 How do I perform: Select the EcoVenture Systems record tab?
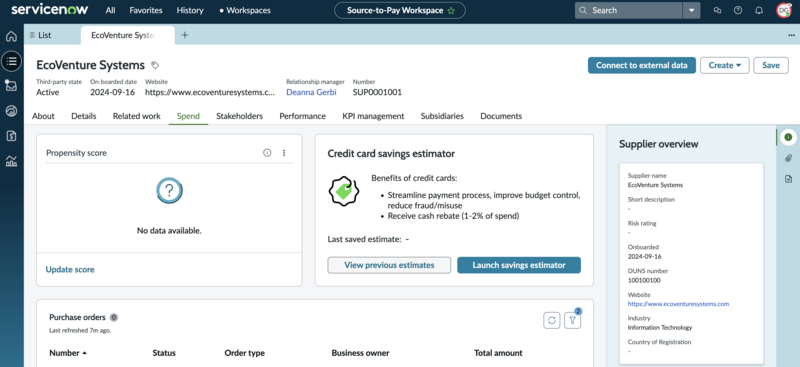pos(128,35)
